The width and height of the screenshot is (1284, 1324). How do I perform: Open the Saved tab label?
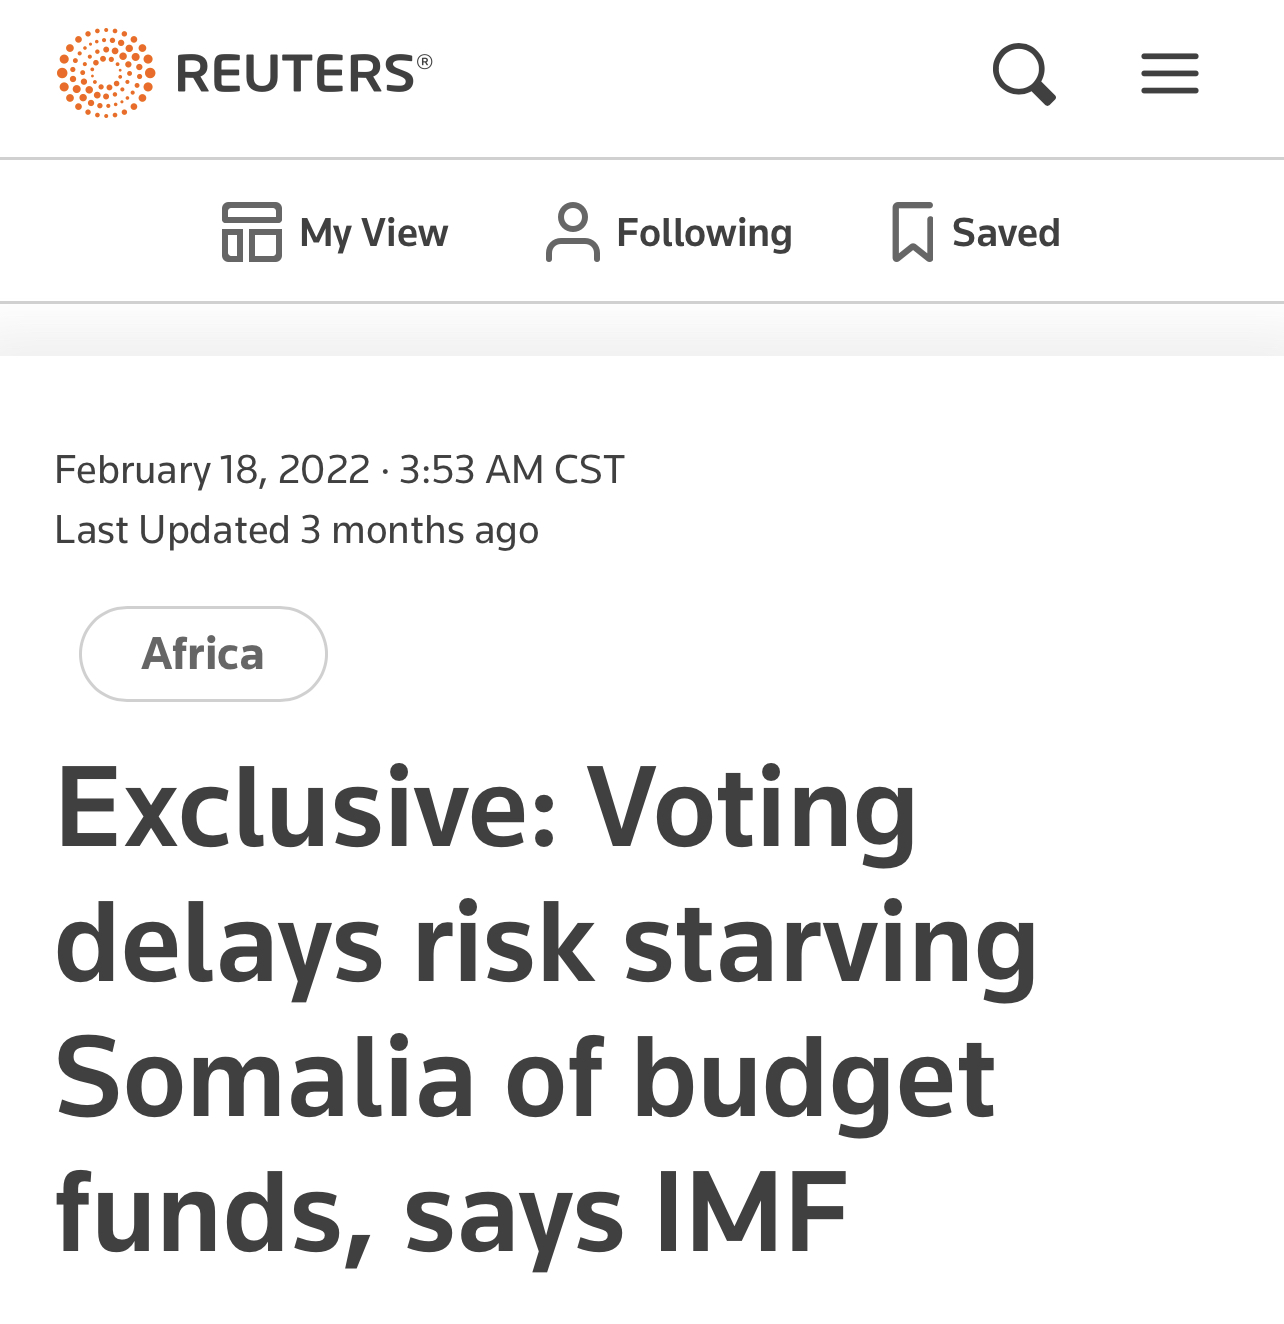tap(1006, 233)
